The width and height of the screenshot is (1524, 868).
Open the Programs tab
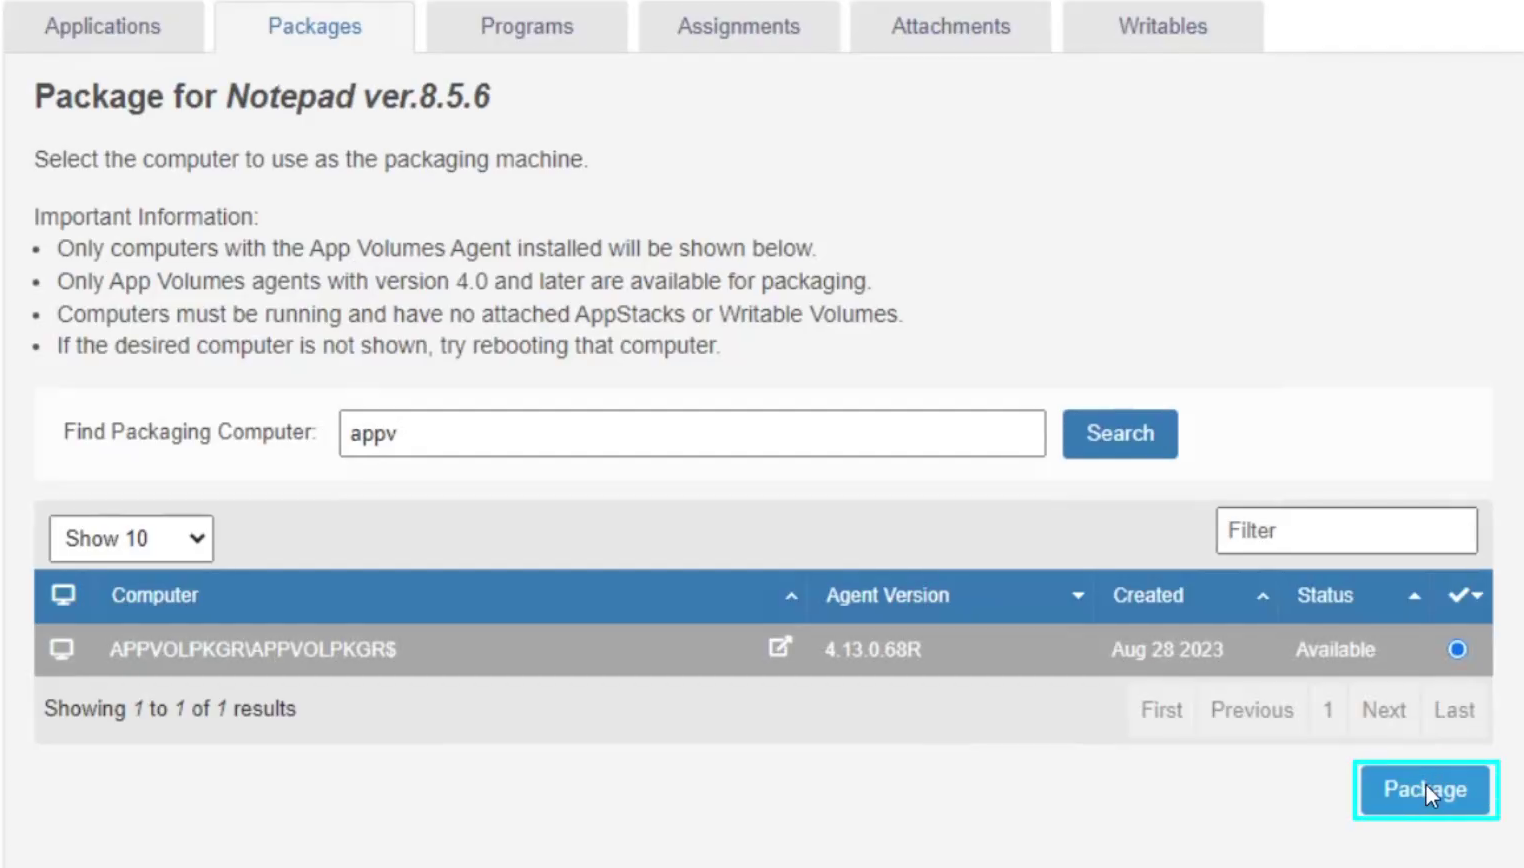coord(527,27)
